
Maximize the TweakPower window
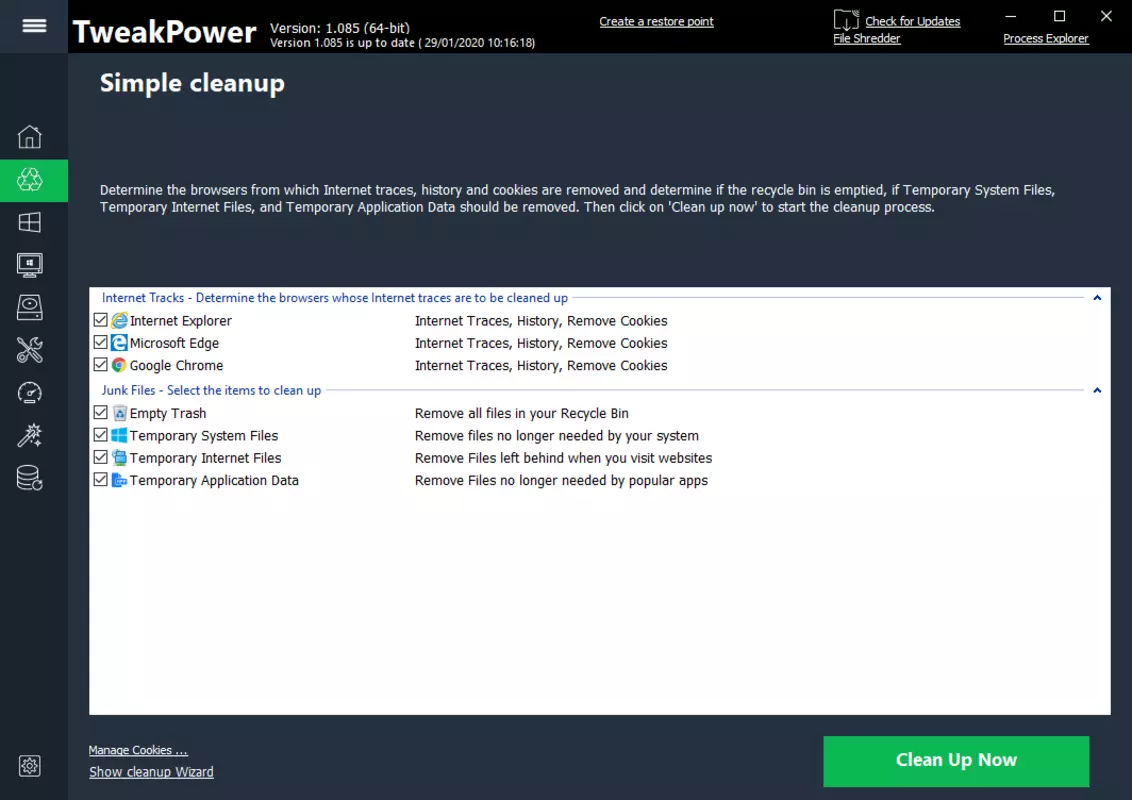(x=1059, y=16)
